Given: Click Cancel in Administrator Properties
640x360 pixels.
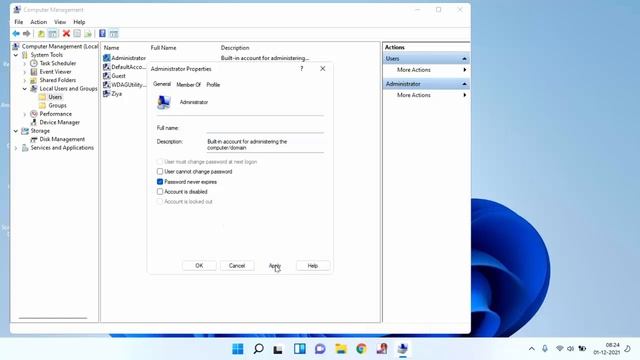Looking at the screenshot, I should point(237,266).
